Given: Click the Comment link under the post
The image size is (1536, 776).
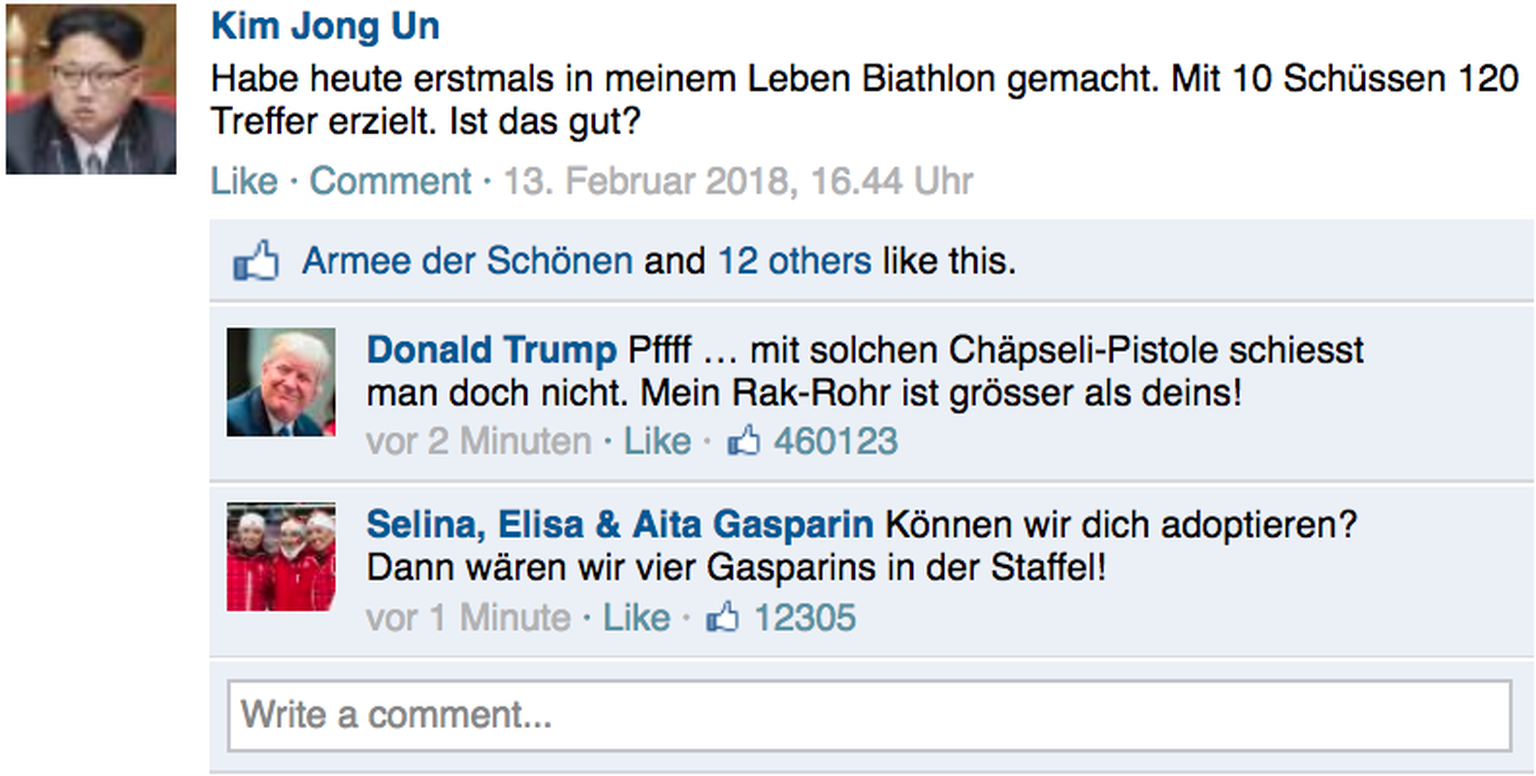Looking at the screenshot, I should click(390, 181).
